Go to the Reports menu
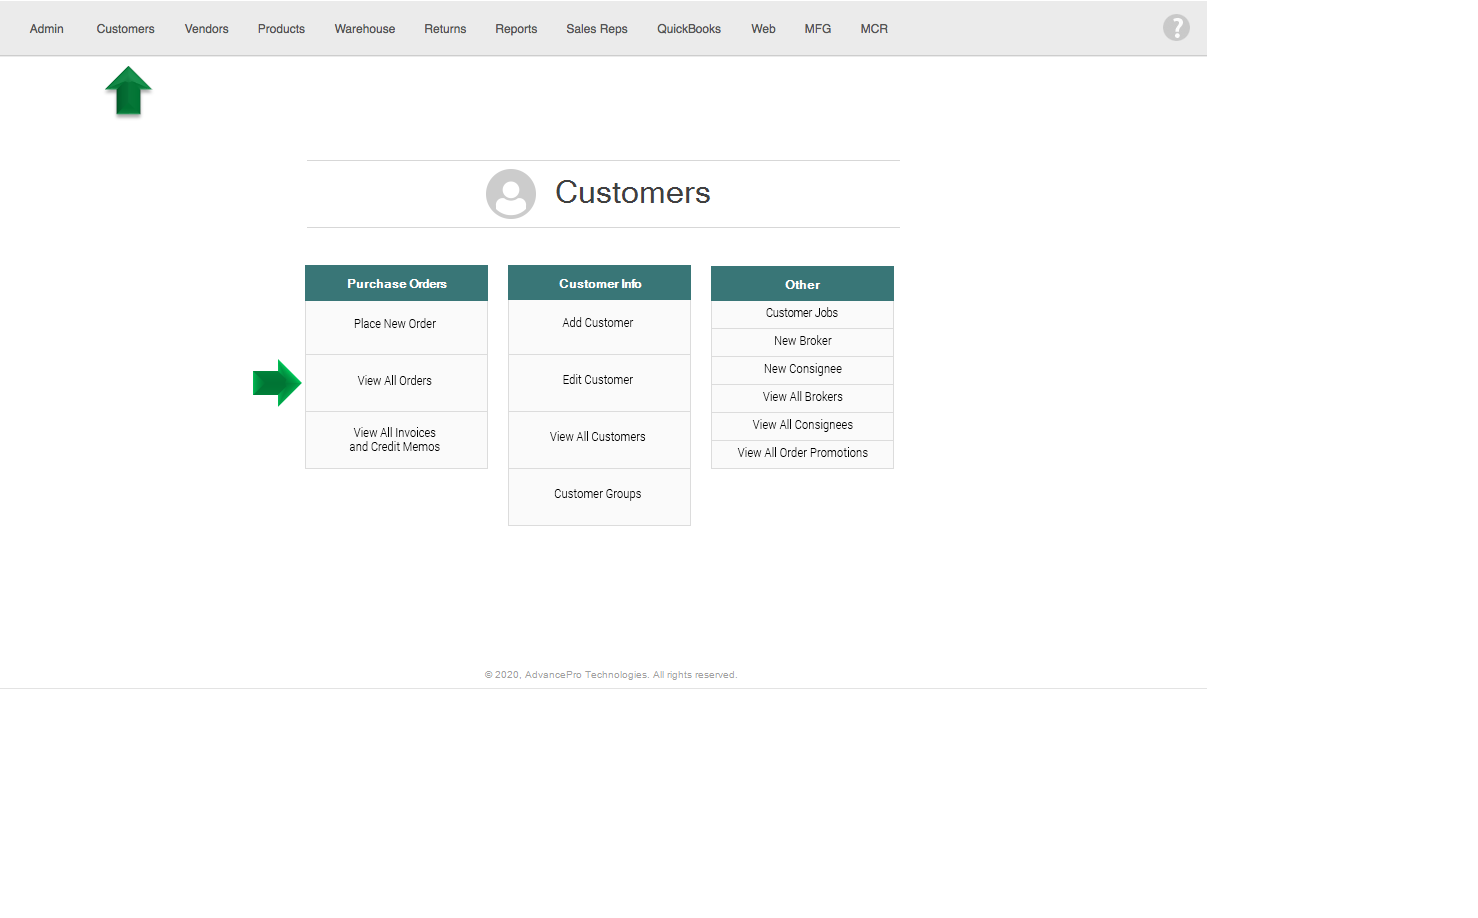Screen dimensions: 1478x918 516,29
